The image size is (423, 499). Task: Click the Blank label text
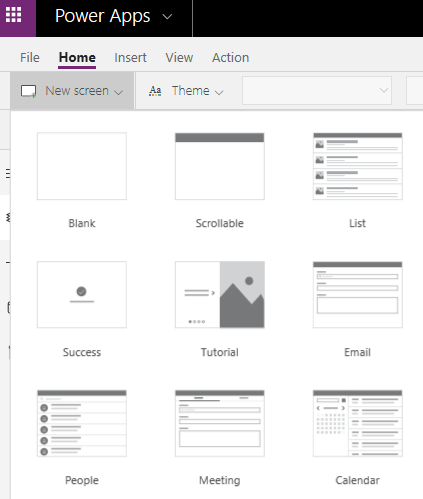tap(82, 223)
